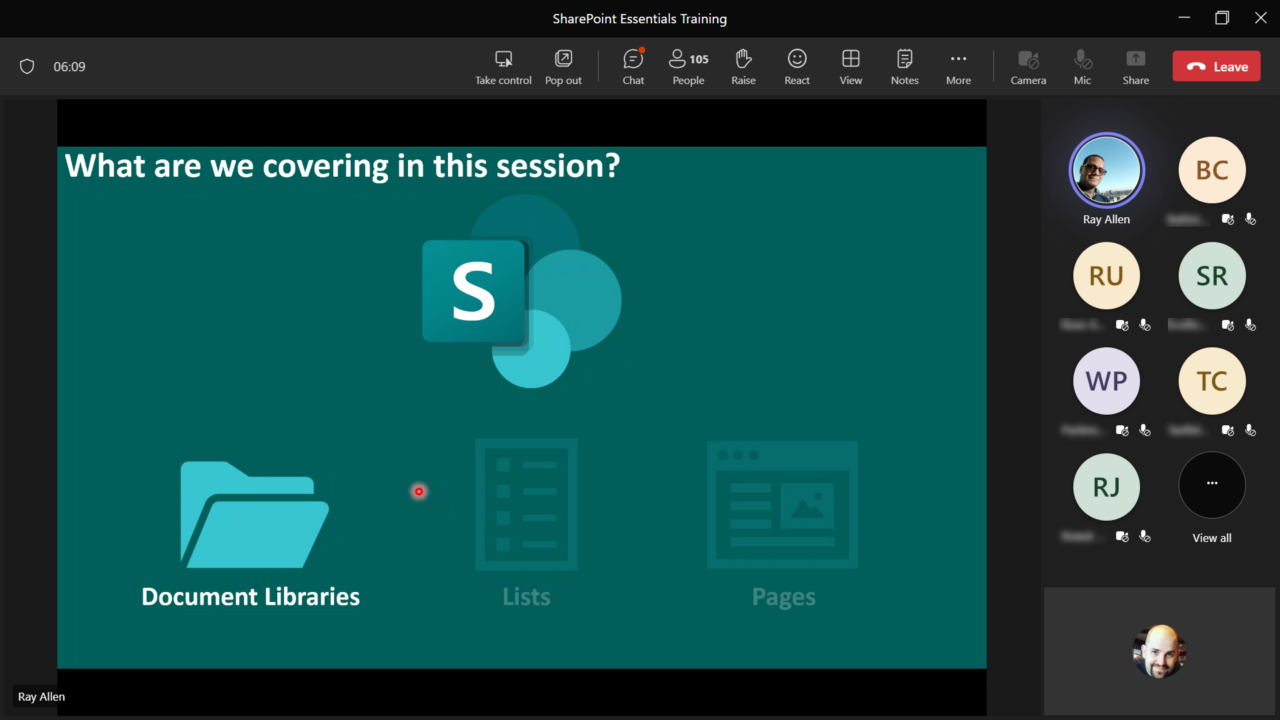Click View all to see every participant

(x=1211, y=537)
